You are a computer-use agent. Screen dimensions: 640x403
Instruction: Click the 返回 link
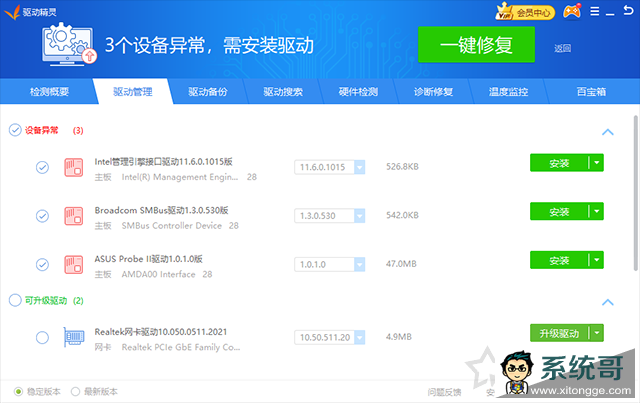562,49
